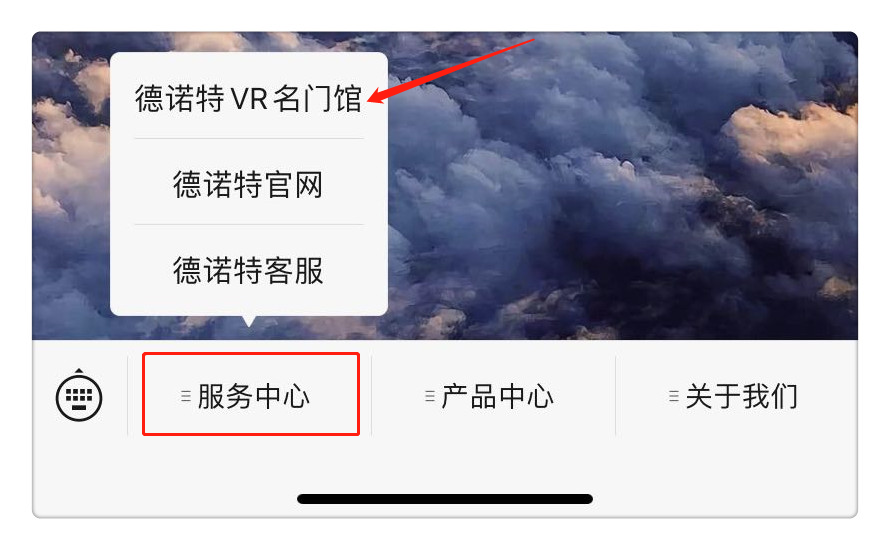Click the small arrow atop keyboard icon
The width and height of the screenshot is (890, 550).
click(x=79, y=370)
